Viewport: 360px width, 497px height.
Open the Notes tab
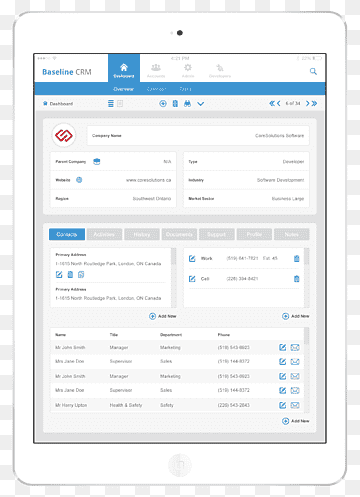coord(292,234)
